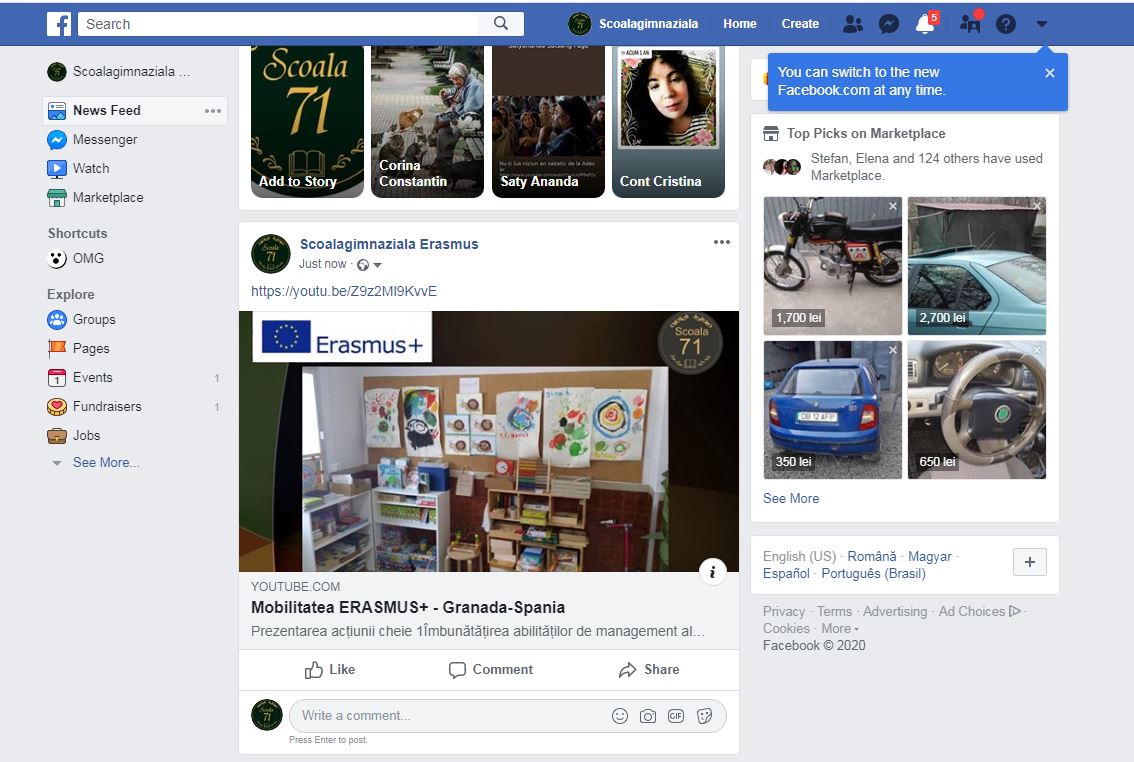Image resolution: width=1134 pixels, height=762 pixels.
Task: Open the Erasmus+ video preview thumbnail
Action: click(489, 442)
